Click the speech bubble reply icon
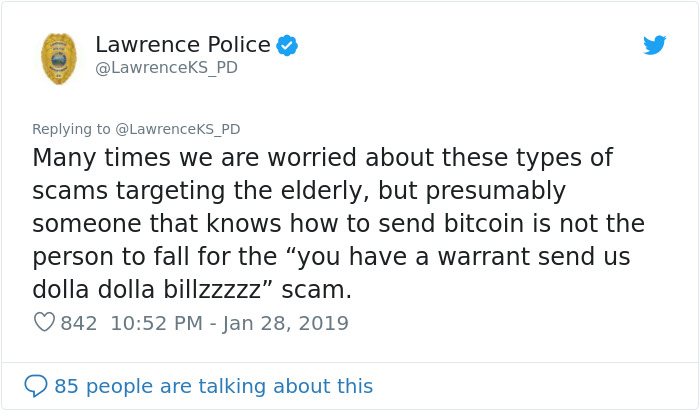The image size is (700, 411). click(x=36, y=386)
